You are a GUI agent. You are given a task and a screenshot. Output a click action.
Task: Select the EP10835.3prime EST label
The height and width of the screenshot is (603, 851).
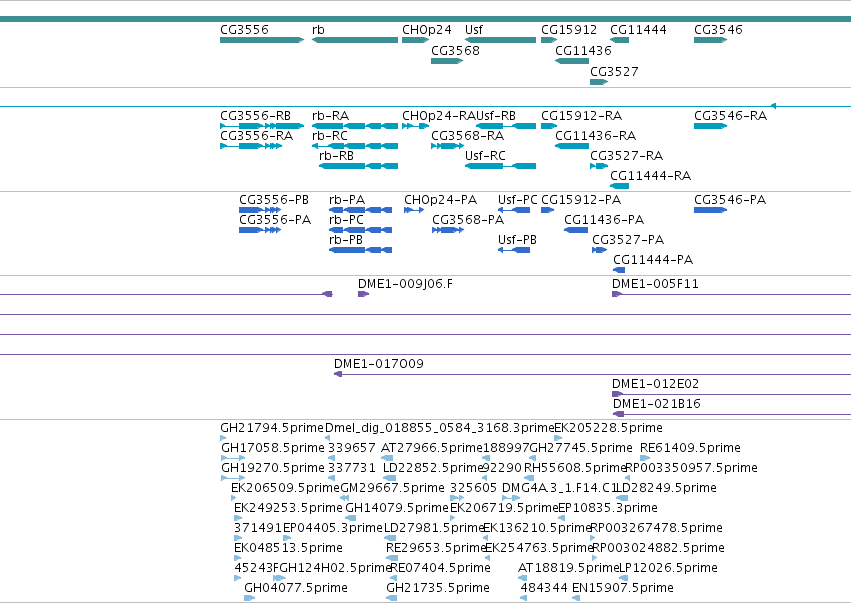pyautogui.click(x=608, y=509)
